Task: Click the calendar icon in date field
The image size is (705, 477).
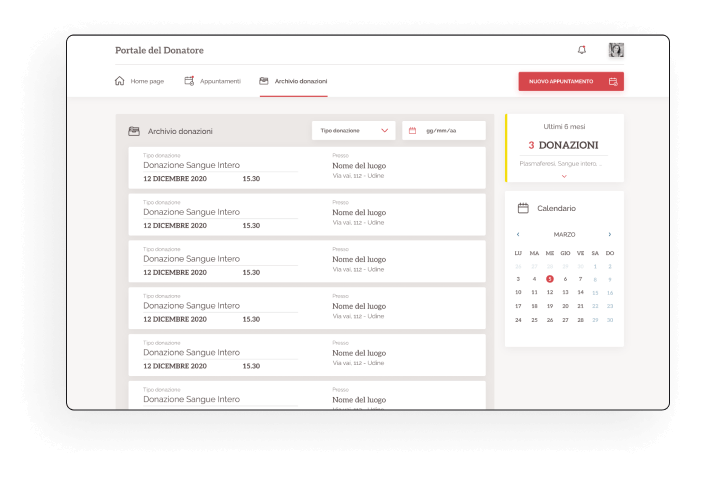Action: (x=412, y=131)
